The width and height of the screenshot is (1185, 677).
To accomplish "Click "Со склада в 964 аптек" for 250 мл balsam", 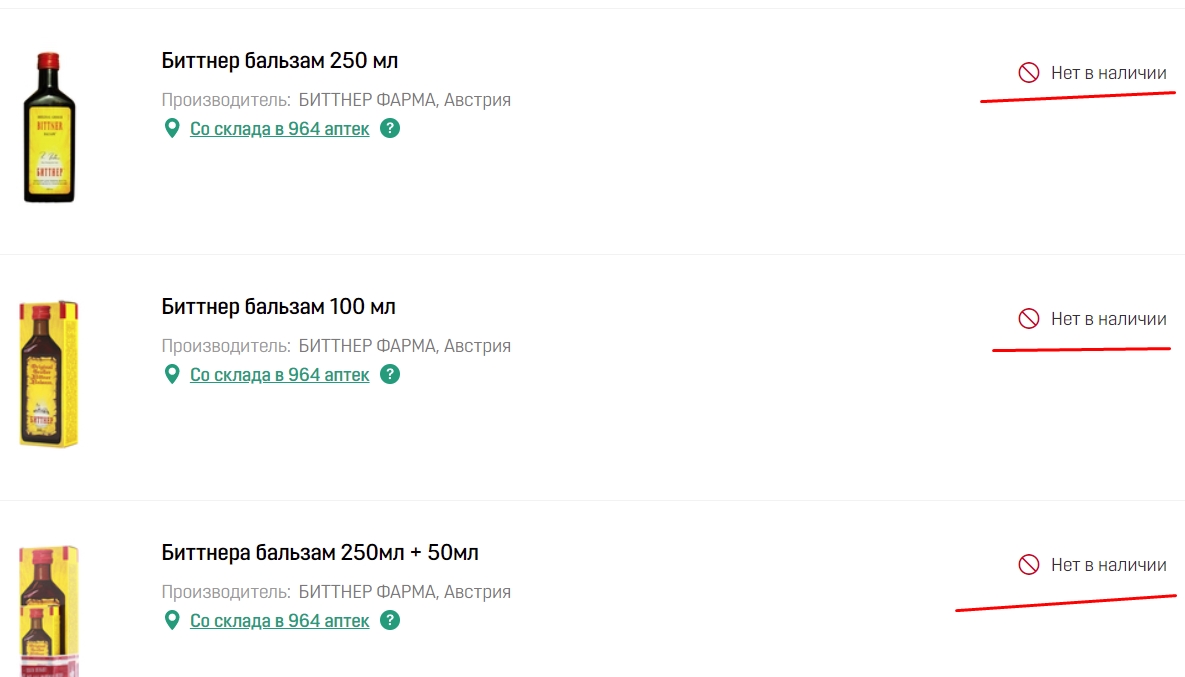I will click(280, 129).
